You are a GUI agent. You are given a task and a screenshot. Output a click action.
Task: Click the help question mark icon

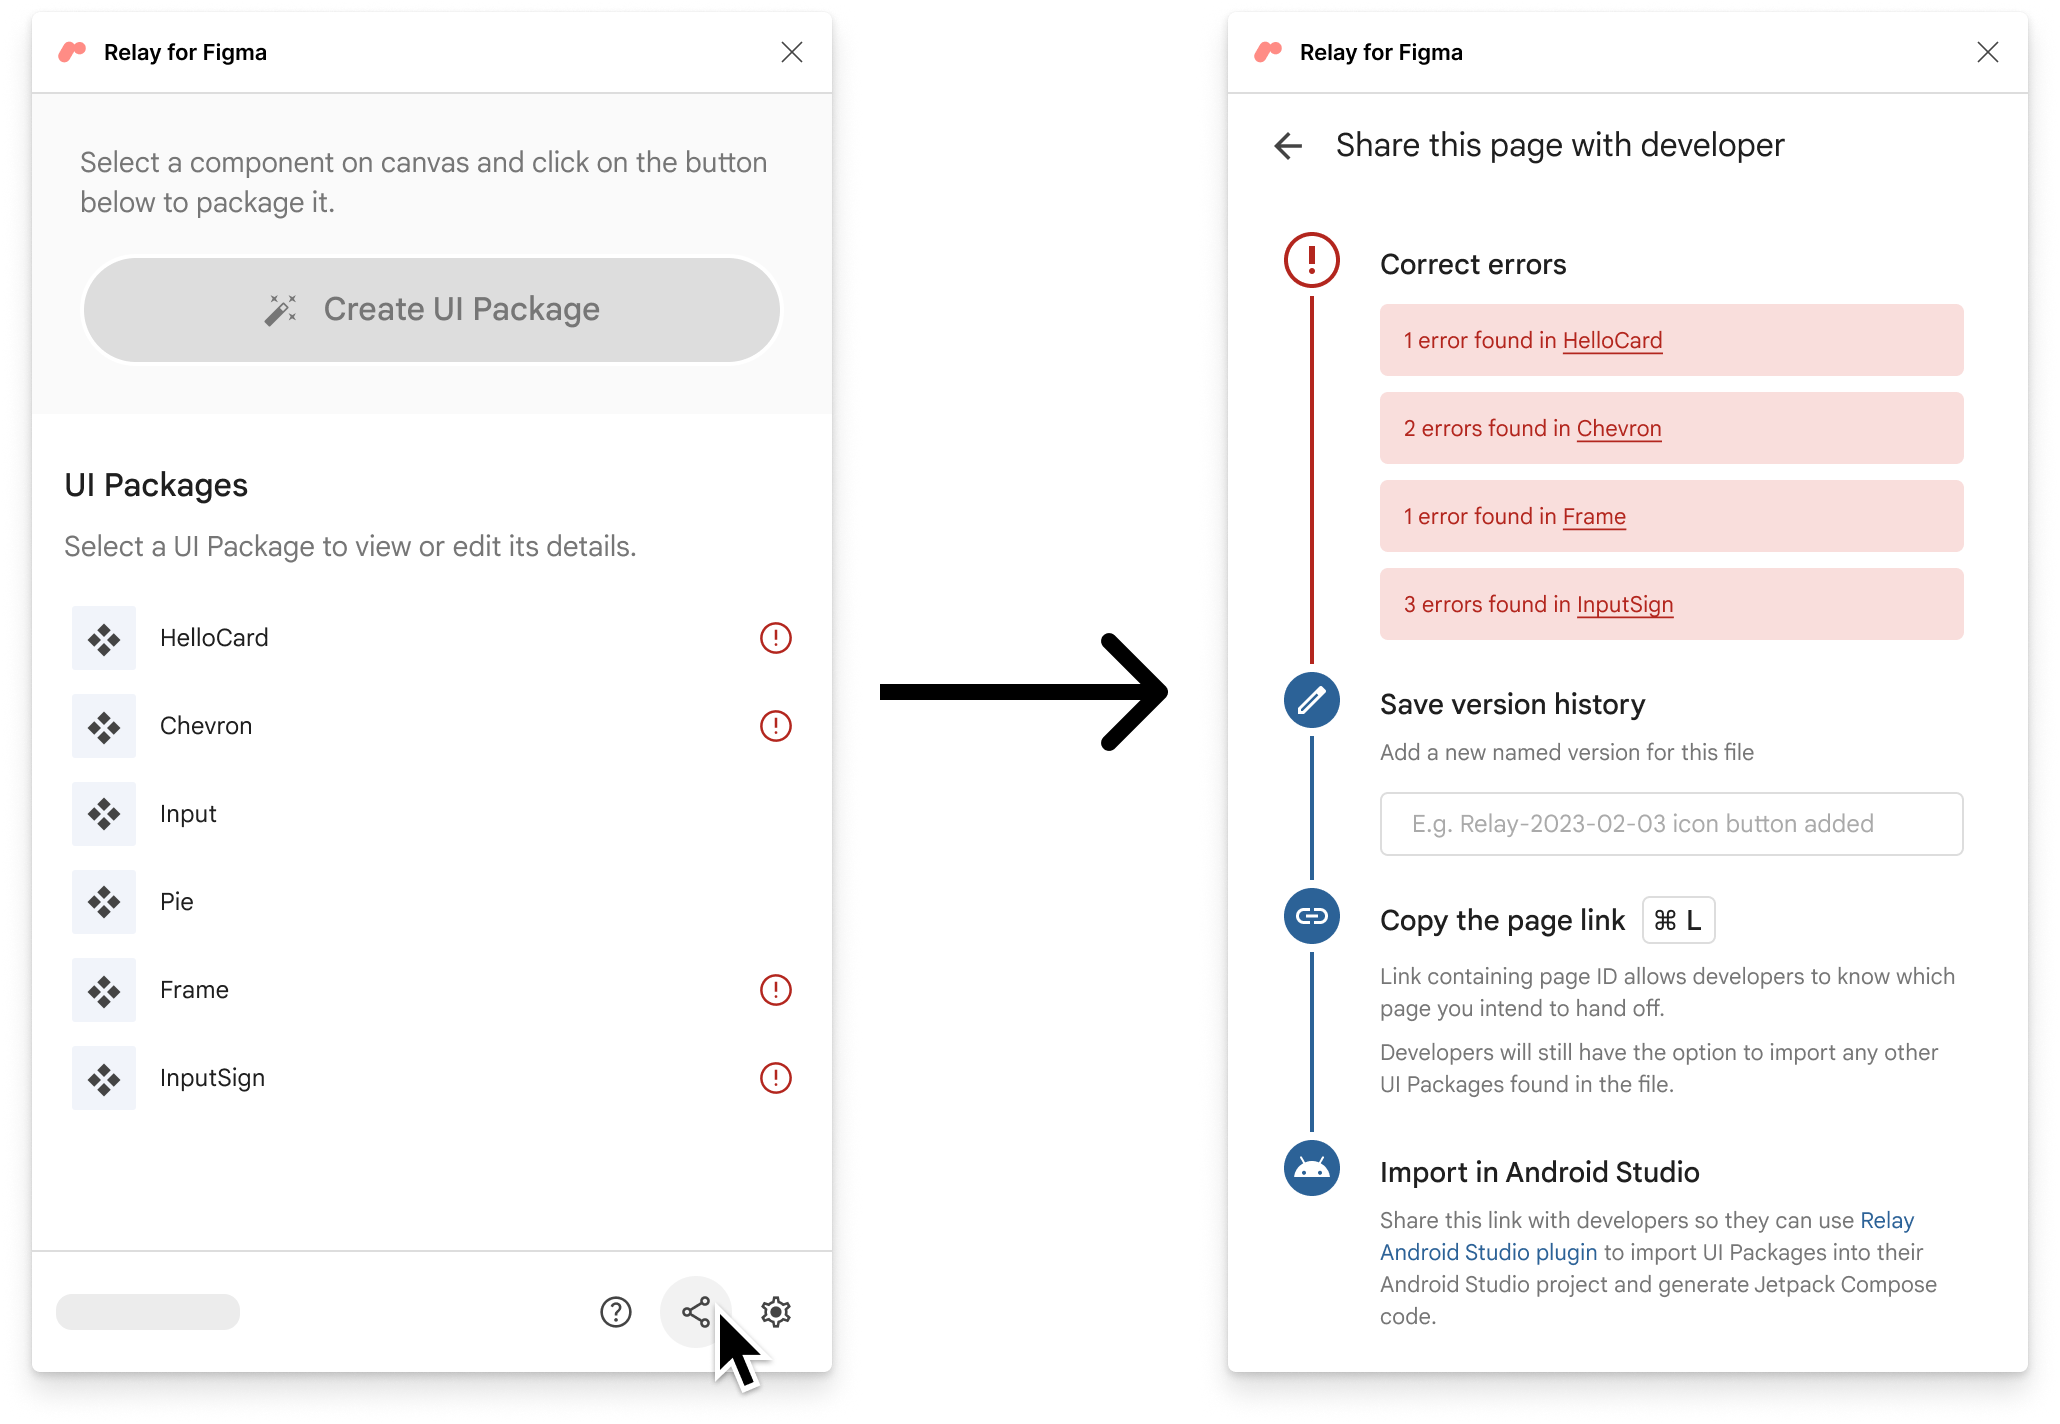620,1313
